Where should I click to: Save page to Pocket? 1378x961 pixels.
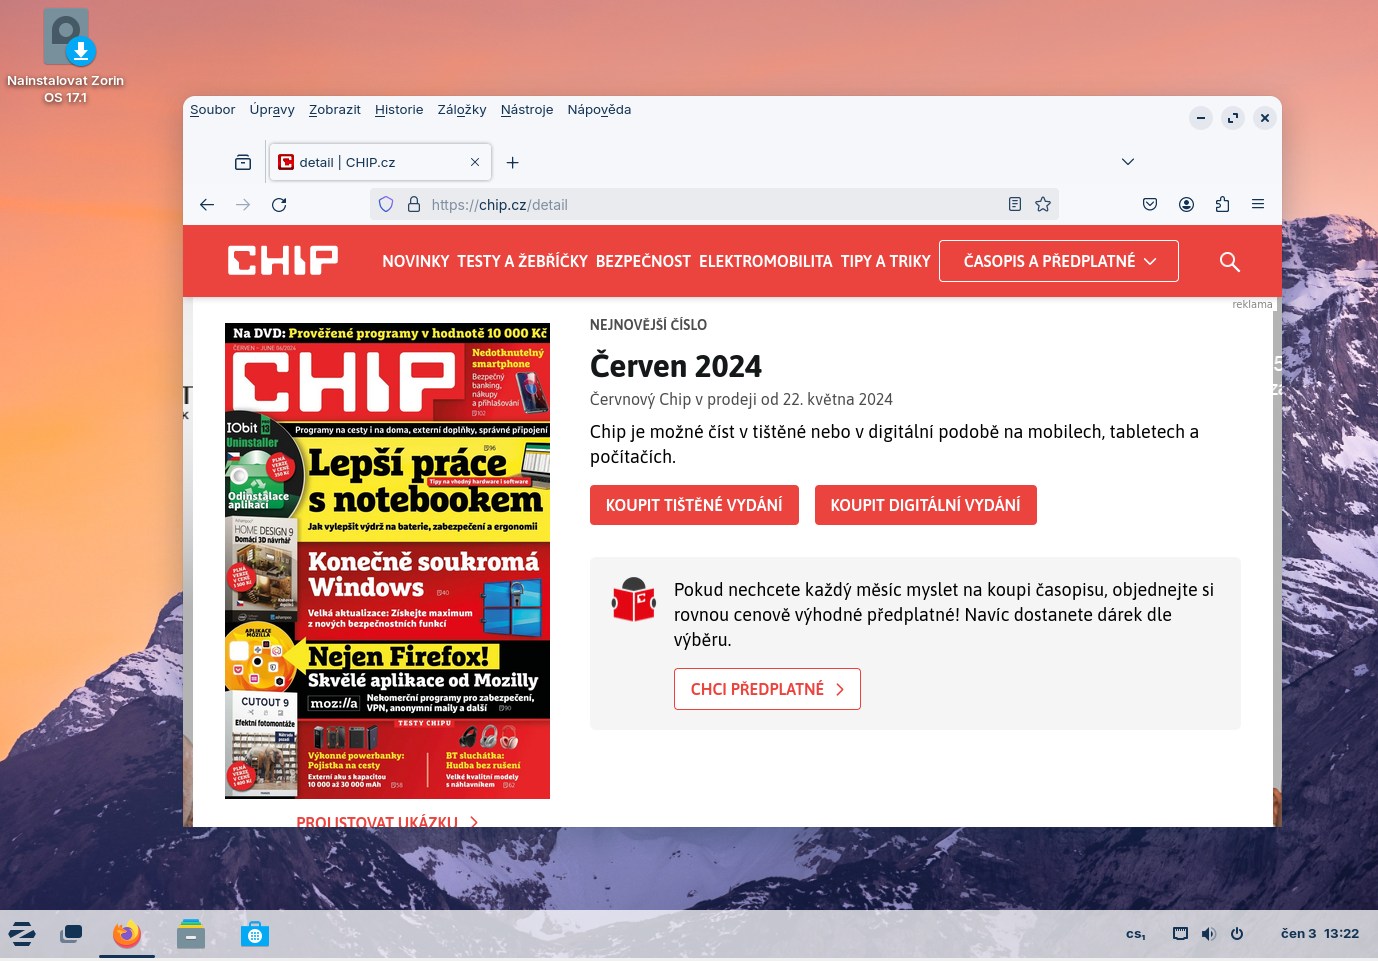click(1150, 204)
